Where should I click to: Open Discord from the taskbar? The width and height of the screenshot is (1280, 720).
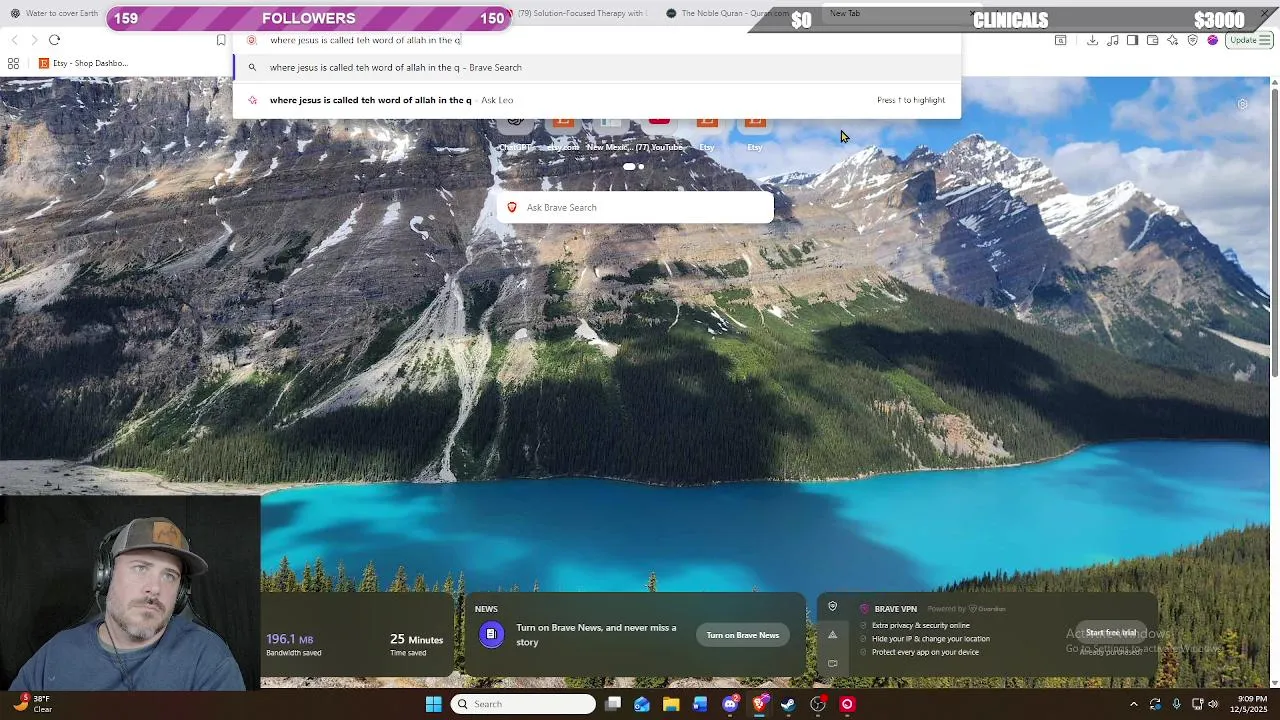click(730, 704)
